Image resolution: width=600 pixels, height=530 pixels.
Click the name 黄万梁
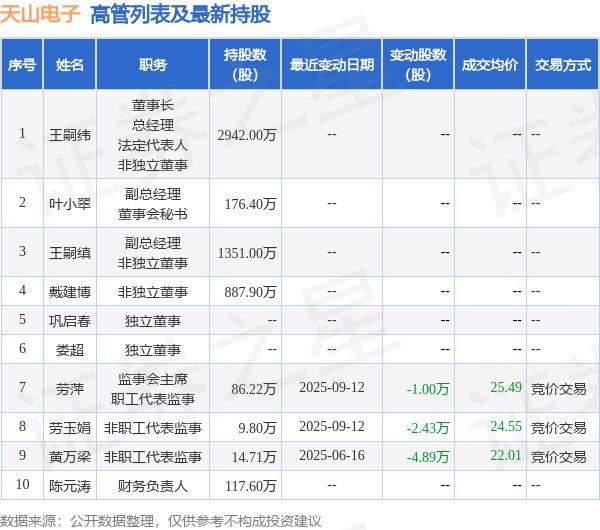click(70, 457)
